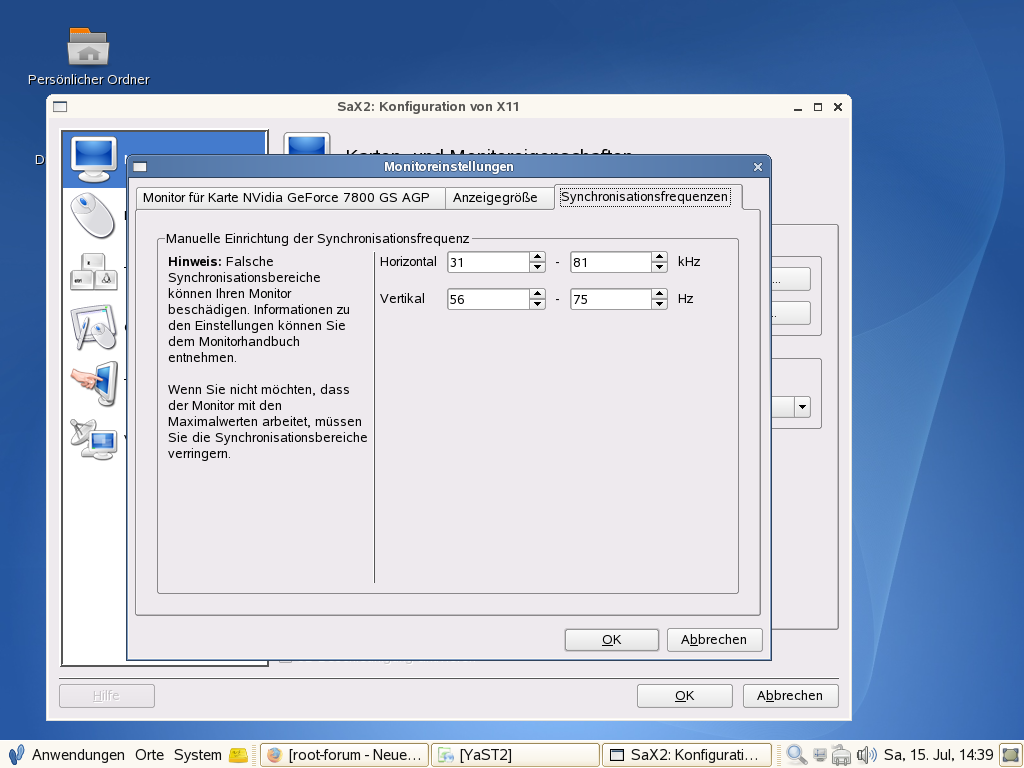Click the yellow note icon in panel
1024x768 pixels.
pyautogui.click(x=238, y=755)
